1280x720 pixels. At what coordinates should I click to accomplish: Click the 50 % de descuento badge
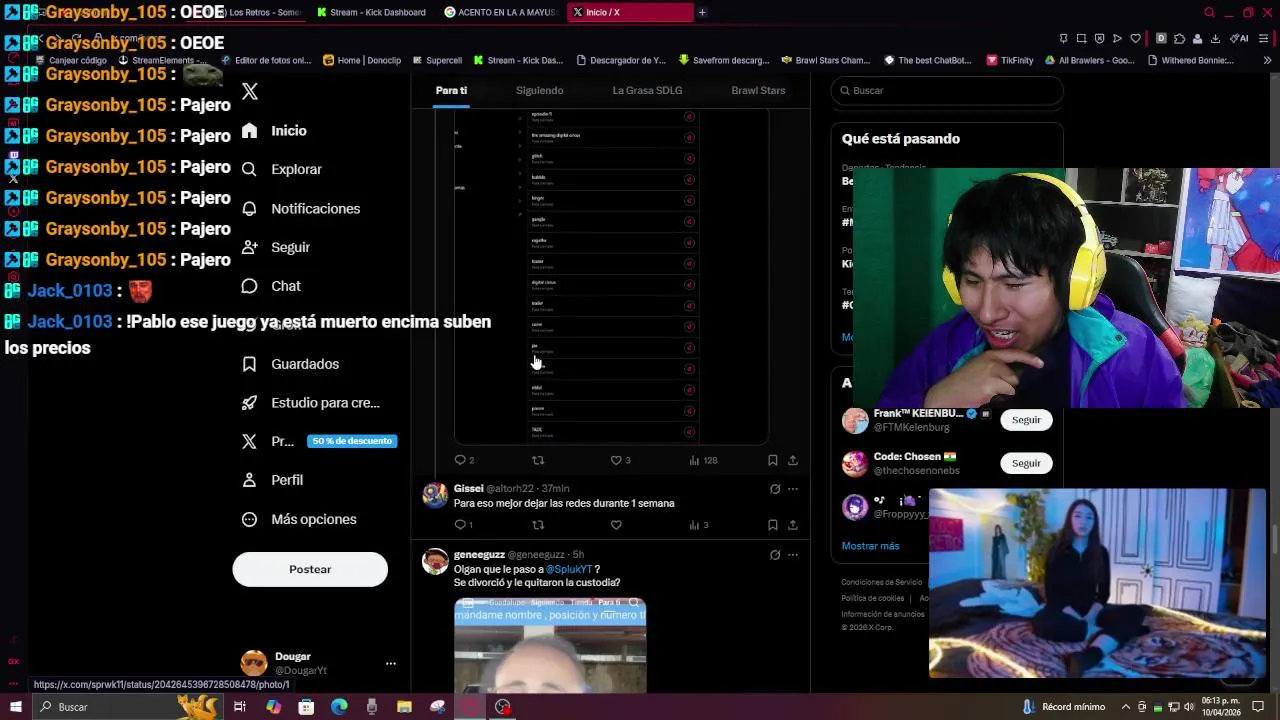coord(352,441)
